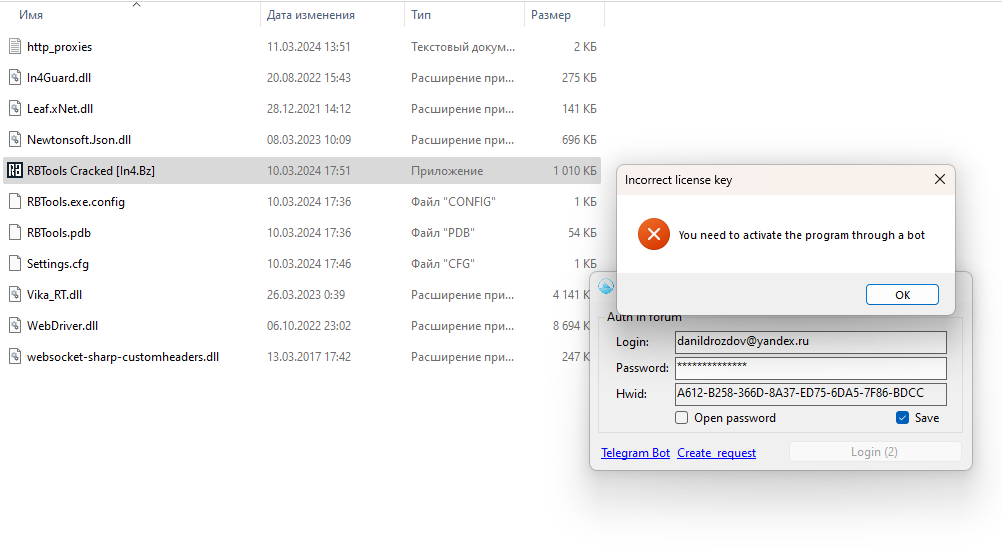Open the Create request link
Viewport: 1002px width, 556px height.
point(716,452)
